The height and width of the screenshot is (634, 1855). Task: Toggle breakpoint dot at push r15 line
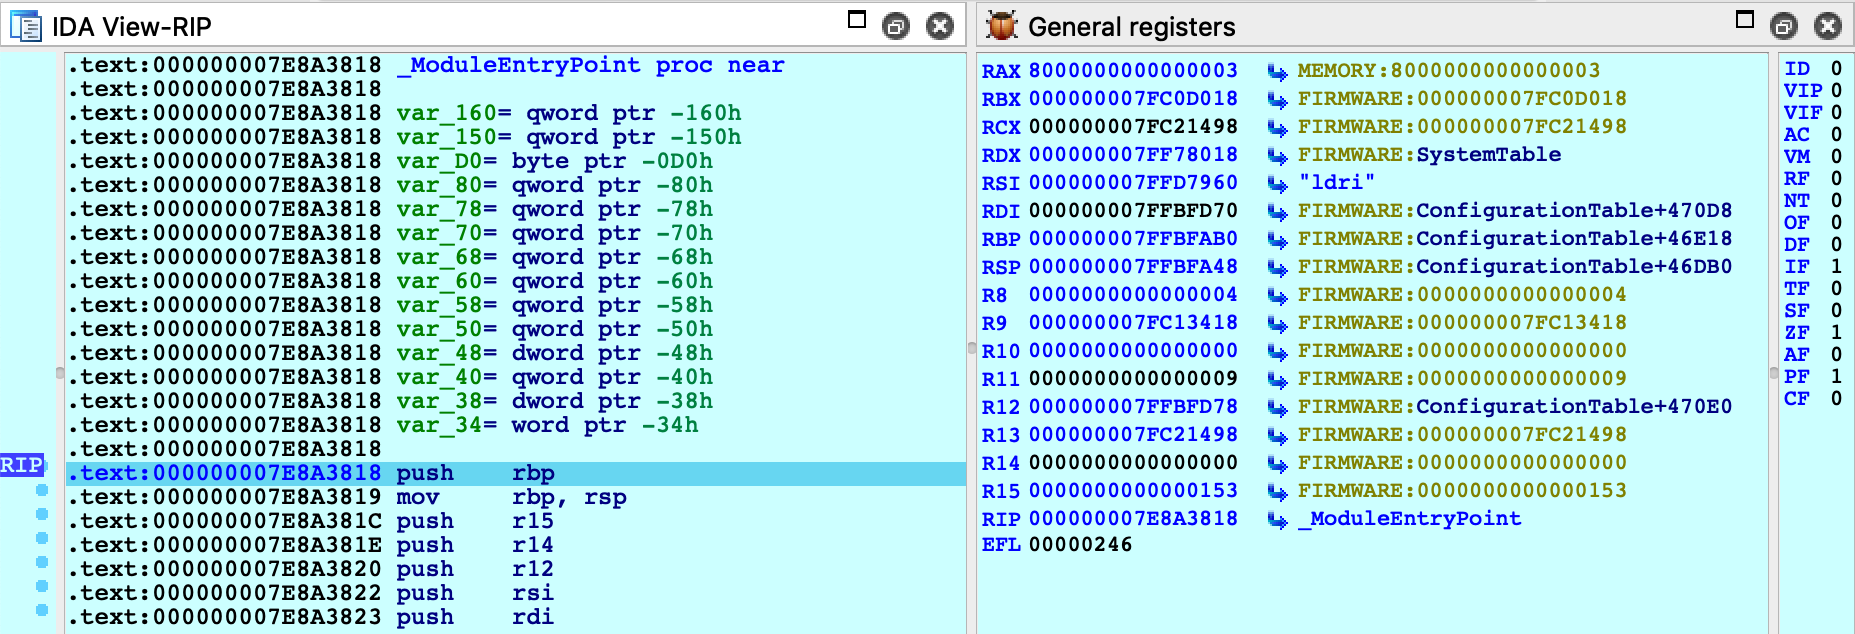pos(42,514)
